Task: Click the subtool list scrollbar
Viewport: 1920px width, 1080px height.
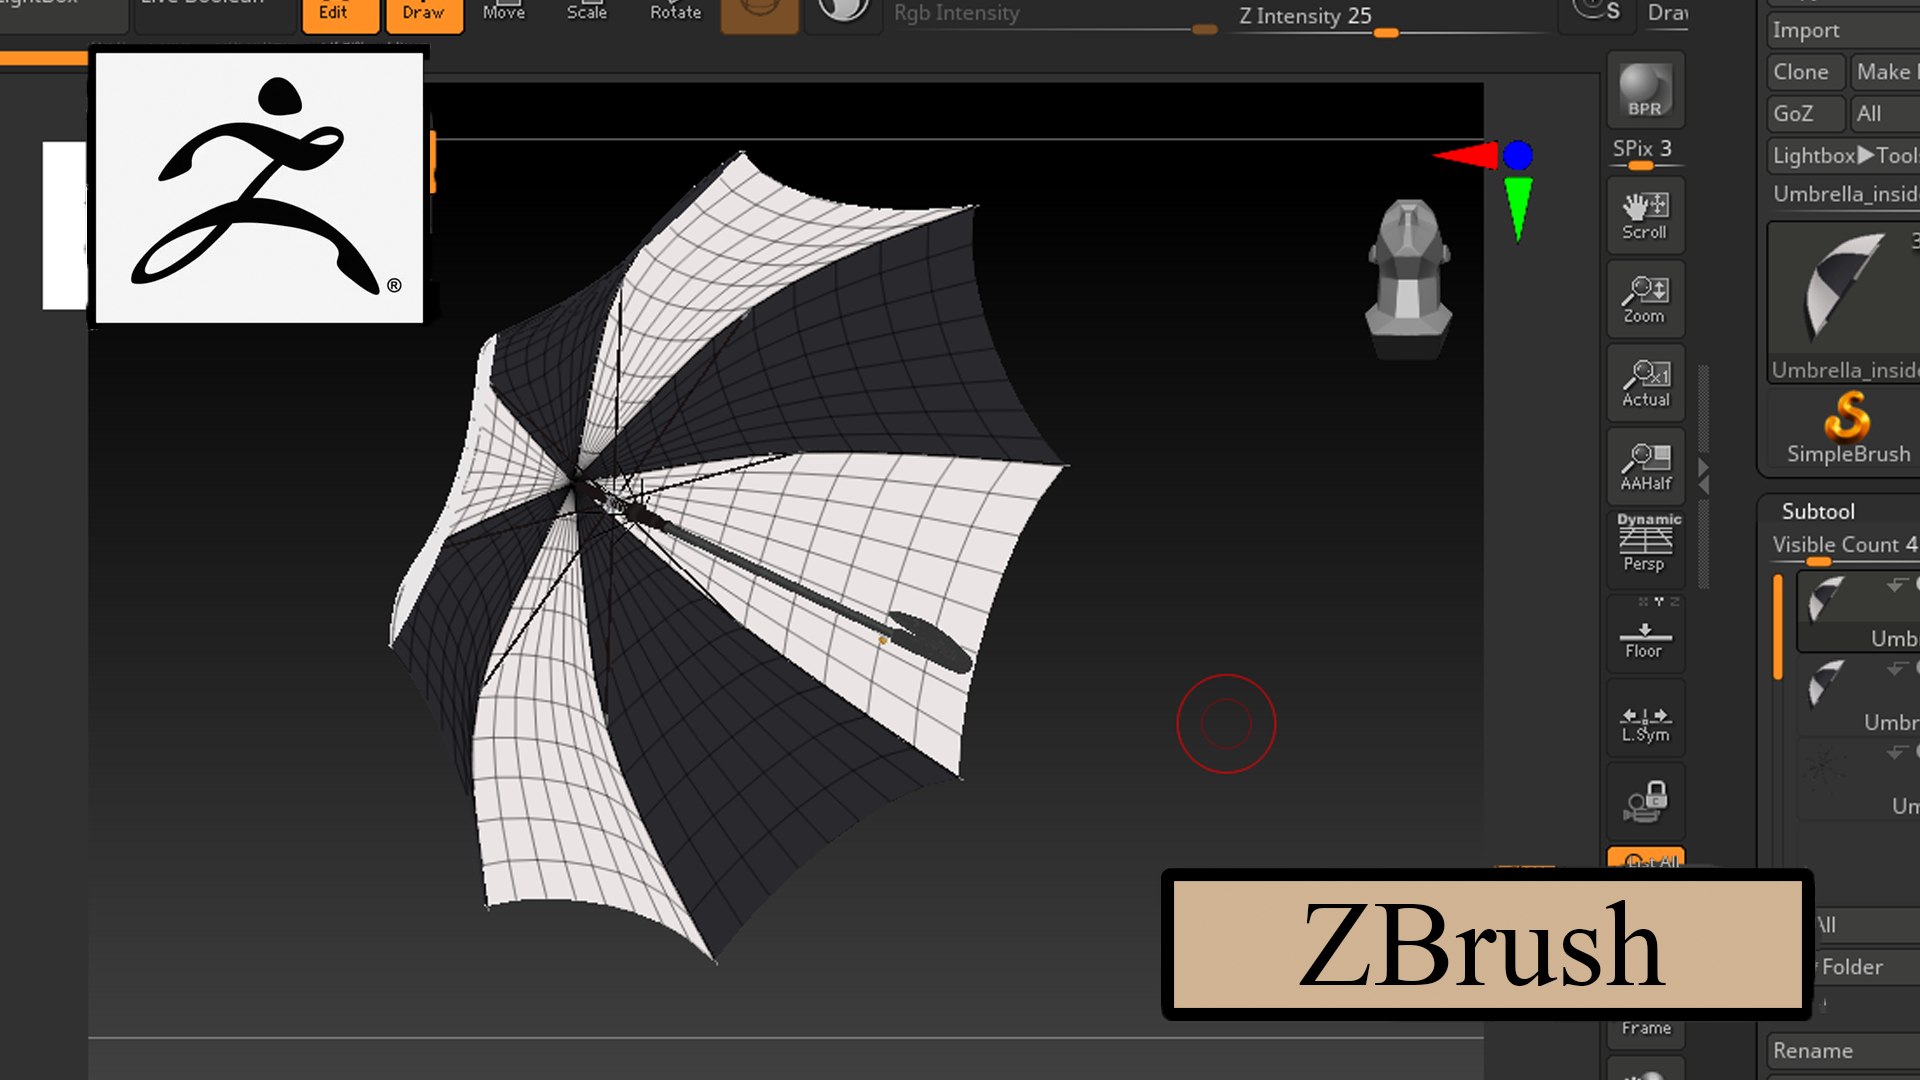Action: pyautogui.click(x=1778, y=627)
